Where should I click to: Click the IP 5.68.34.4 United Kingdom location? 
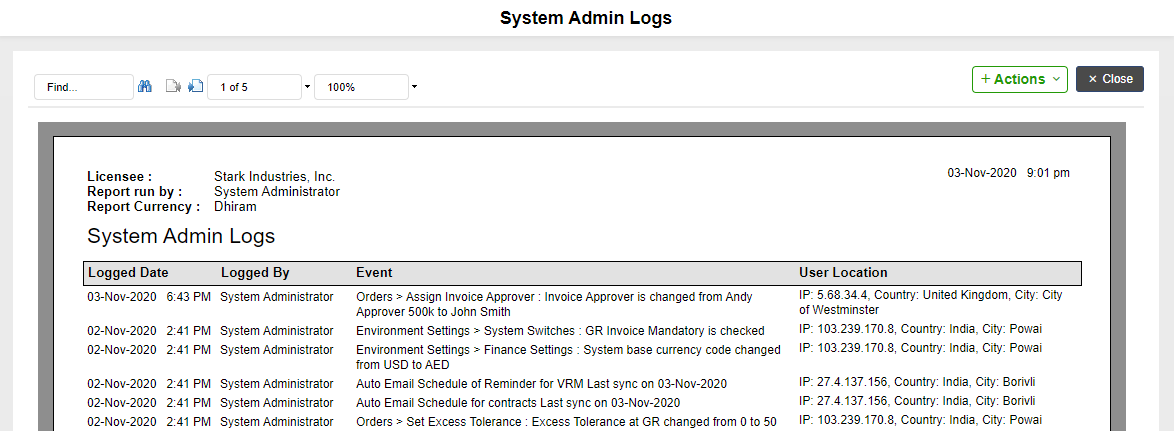tap(931, 302)
